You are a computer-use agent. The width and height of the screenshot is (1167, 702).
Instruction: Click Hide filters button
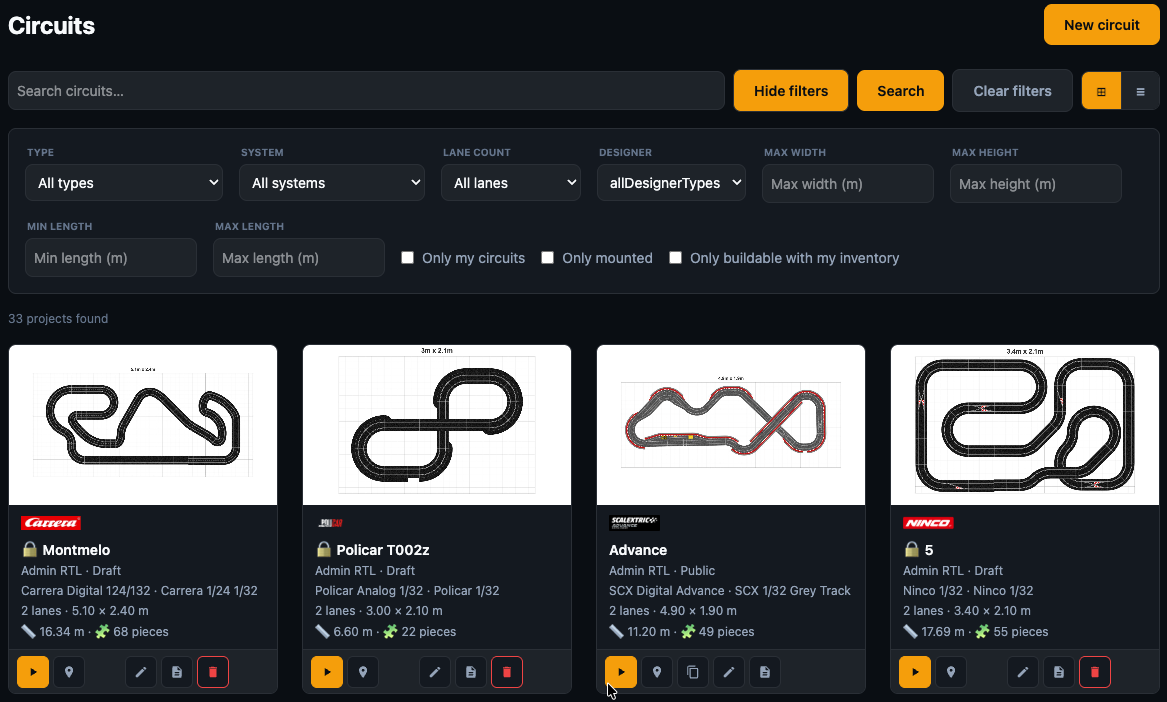(790, 91)
